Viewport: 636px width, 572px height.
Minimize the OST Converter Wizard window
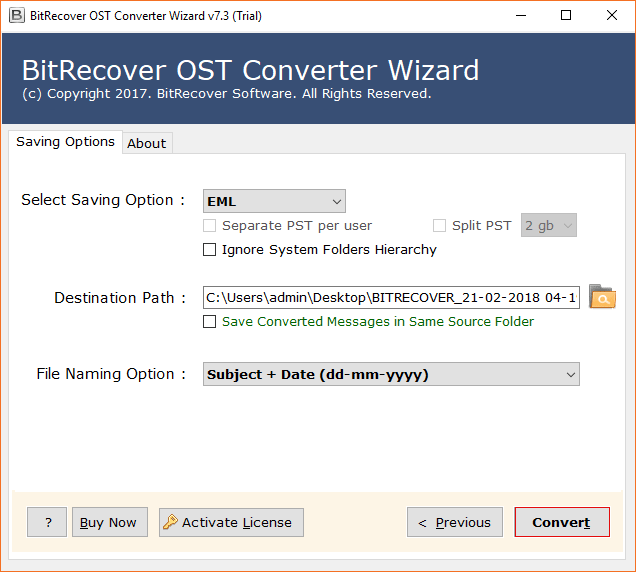coord(521,15)
